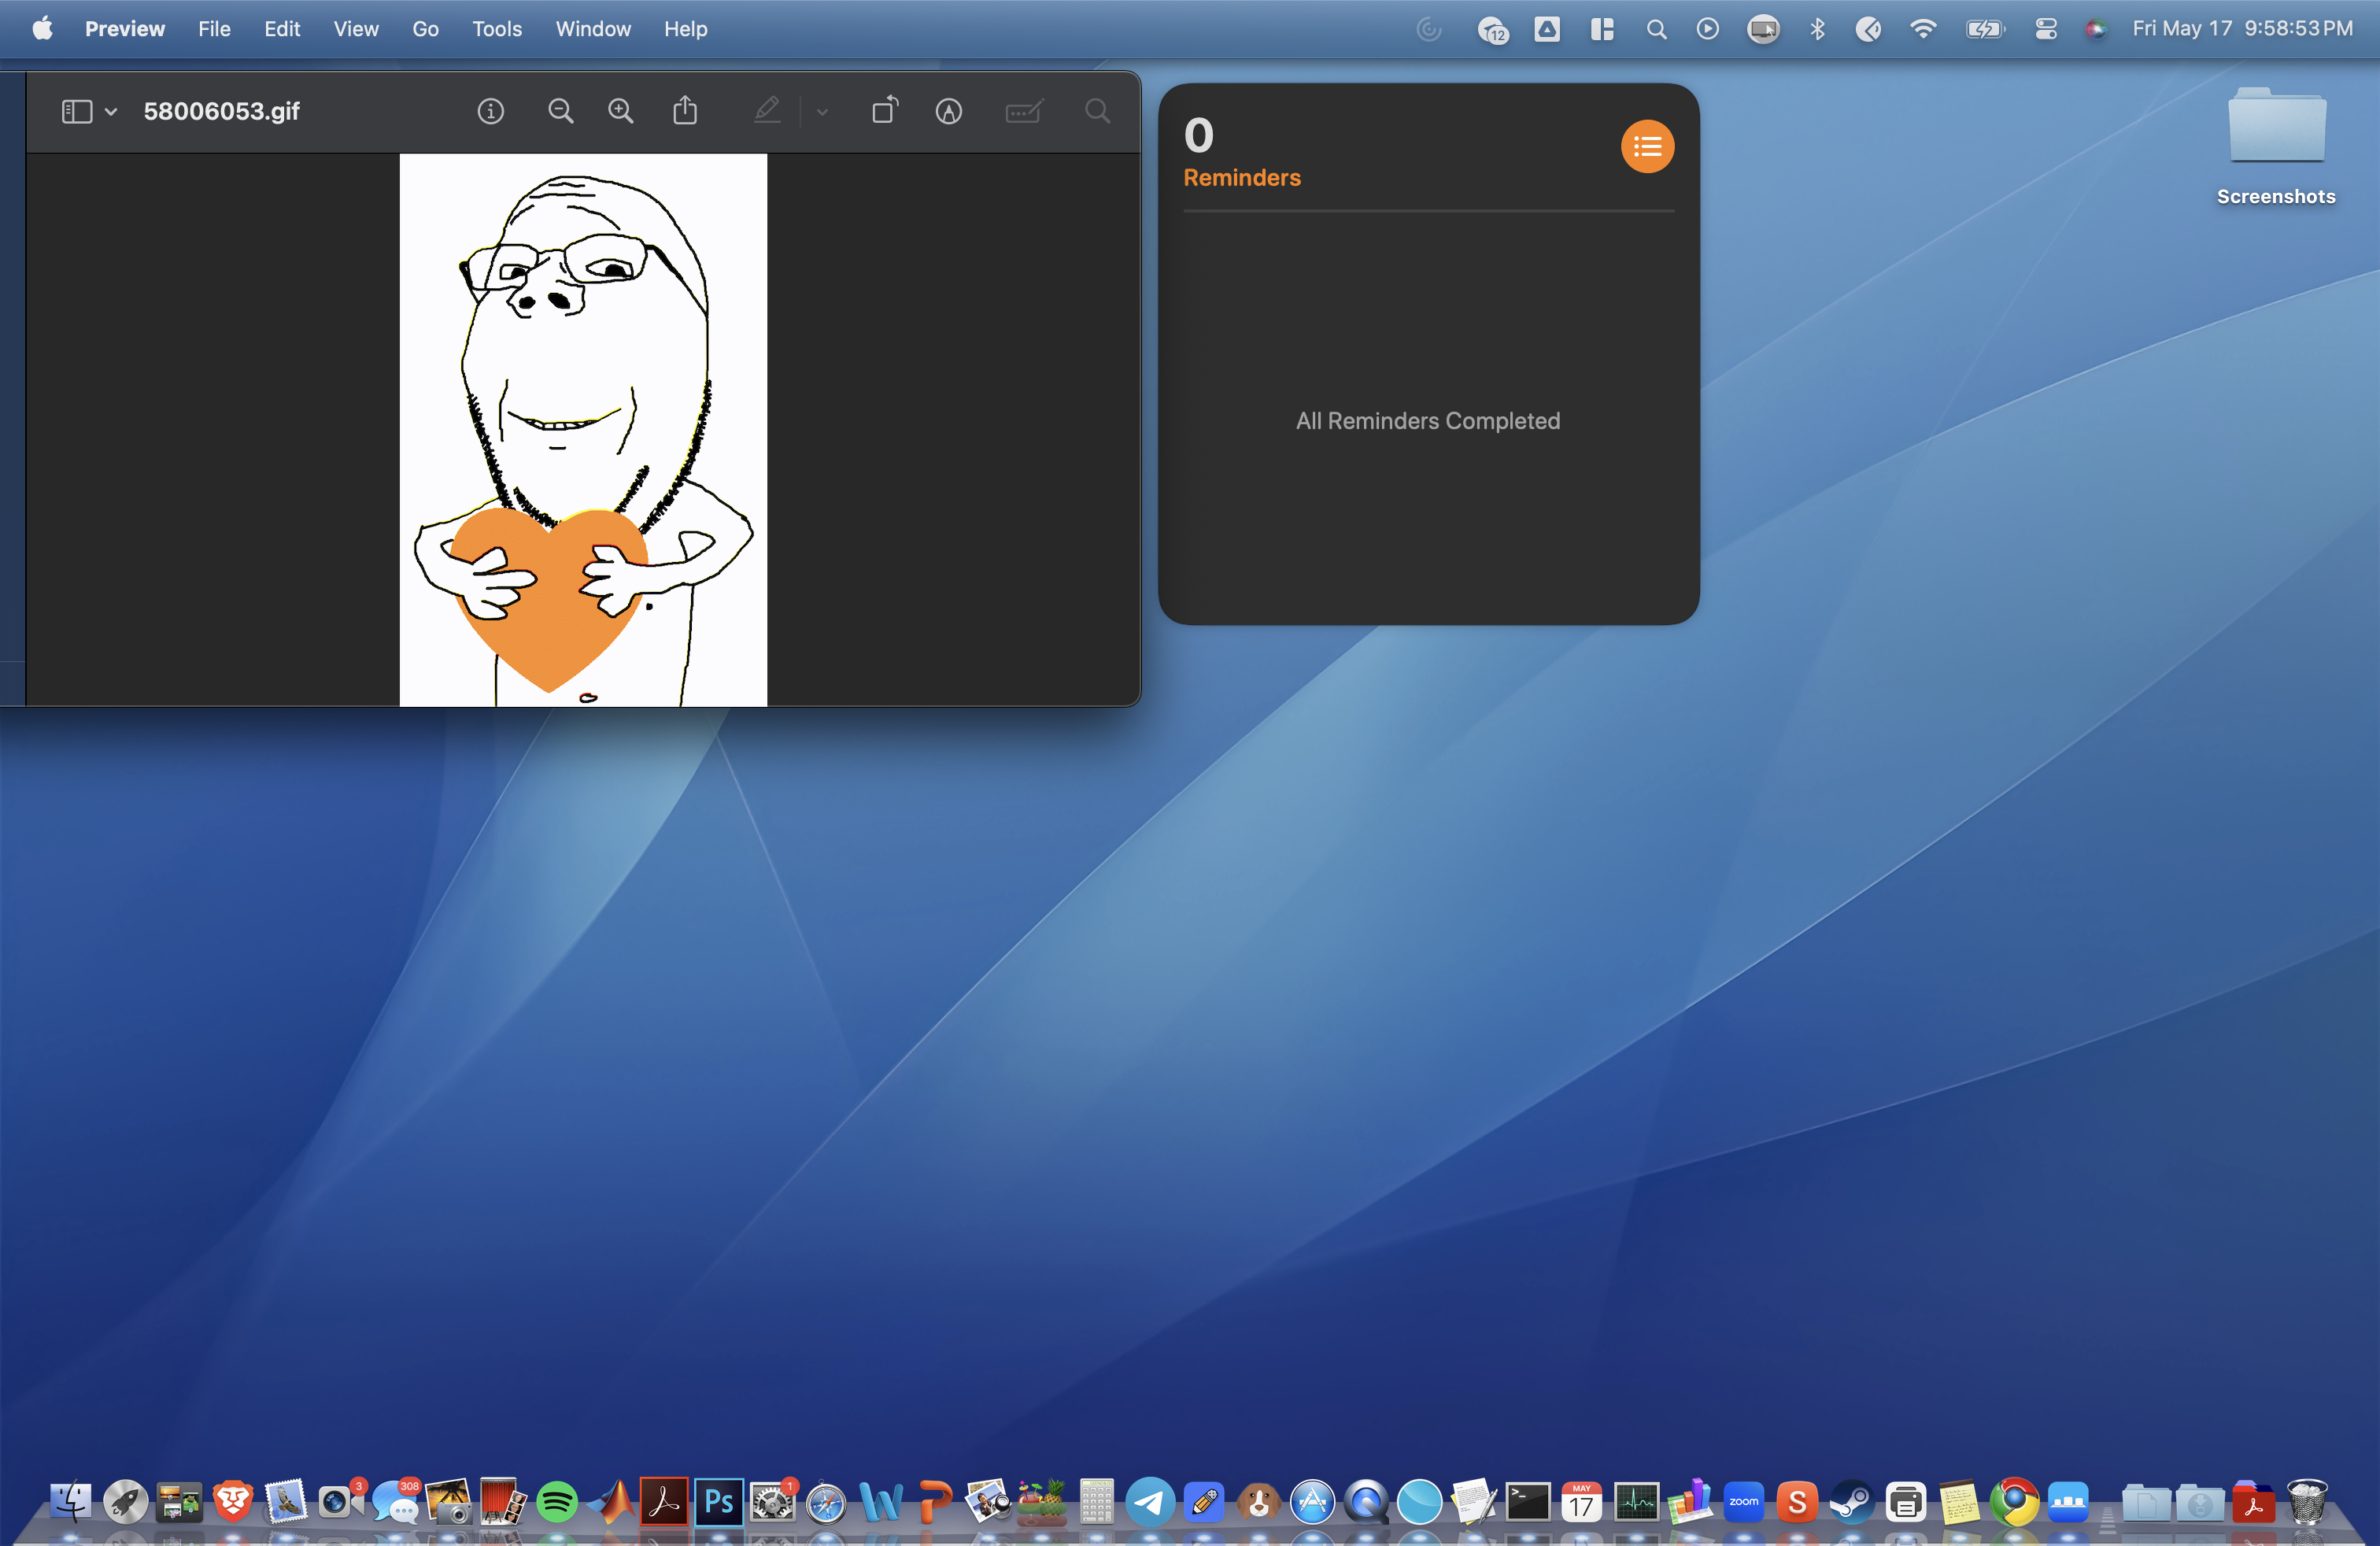The image size is (2380, 1546).
Task: Toggle the Markup toolbar icon
Action: tap(948, 111)
